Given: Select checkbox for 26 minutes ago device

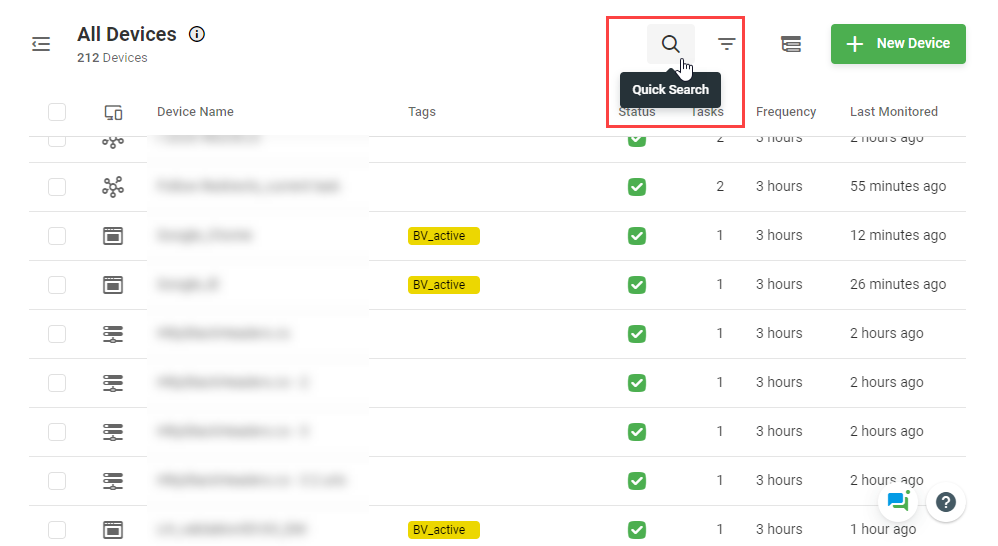Looking at the screenshot, I should (57, 285).
